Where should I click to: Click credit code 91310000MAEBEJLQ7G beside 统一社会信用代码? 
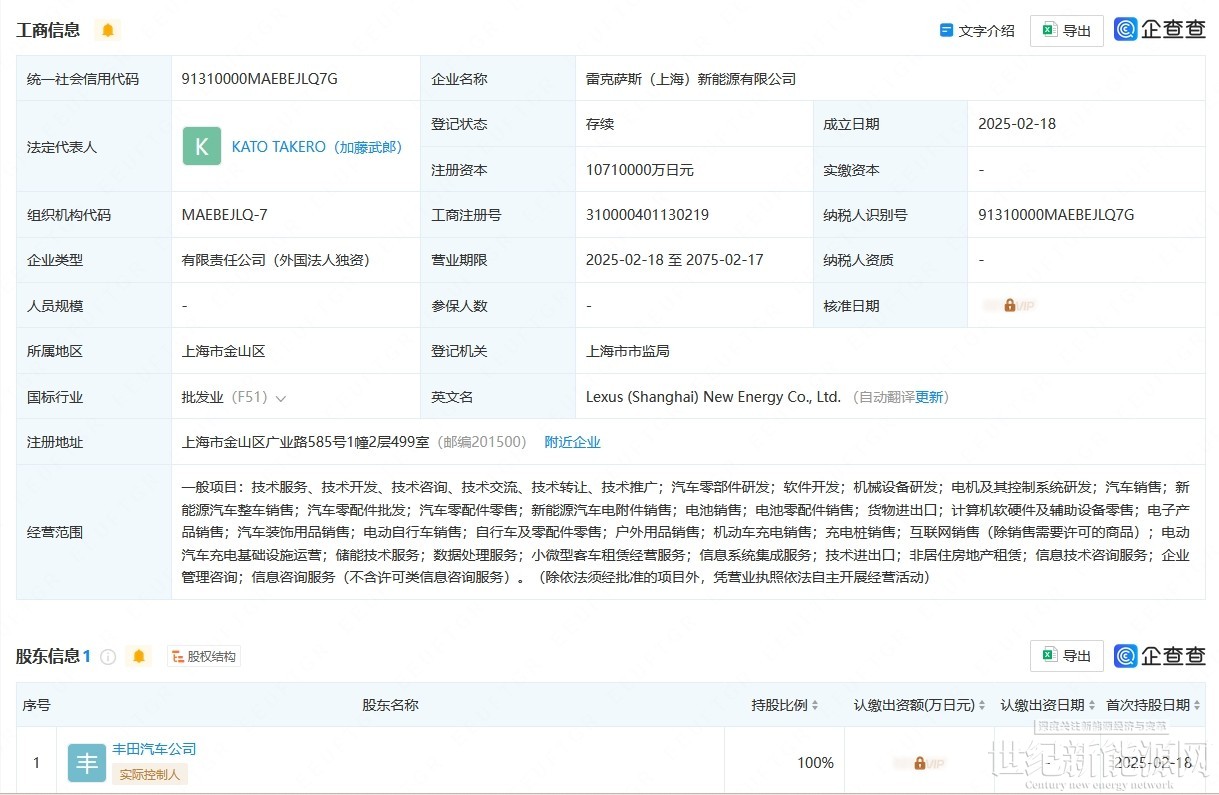pyautogui.click(x=260, y=78)
